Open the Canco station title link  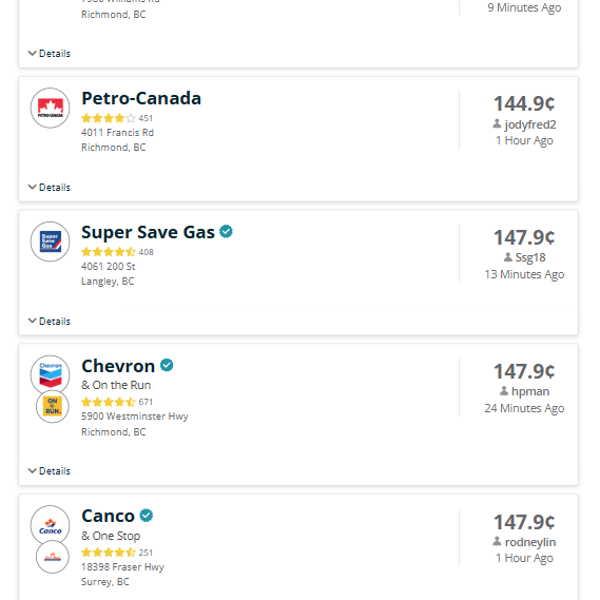pos(108,516)
